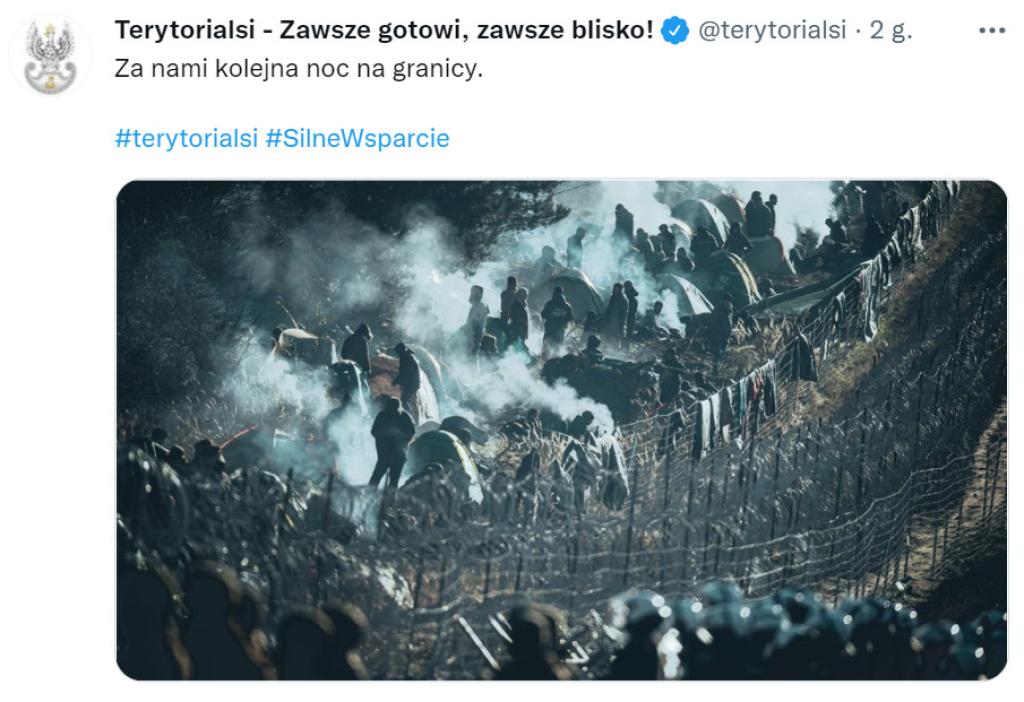Open the three-dots more options menu
The image size is (1024, 702).
tap(991, 30)
